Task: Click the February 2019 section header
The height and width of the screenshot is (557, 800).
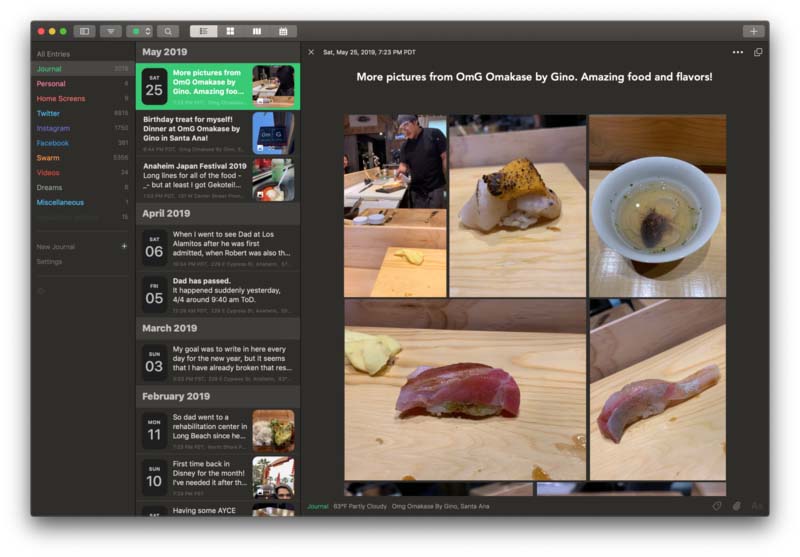Action: pos(218,396)
